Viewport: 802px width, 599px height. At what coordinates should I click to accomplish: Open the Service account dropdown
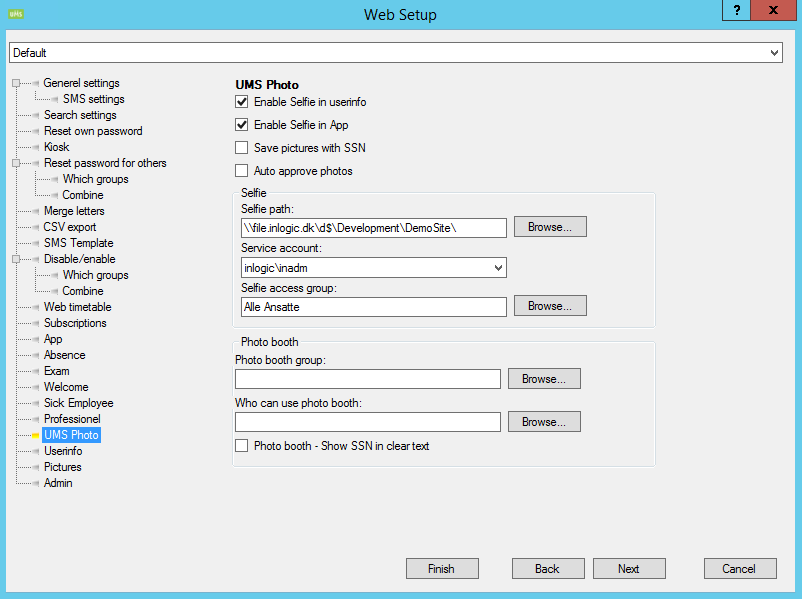498,268
